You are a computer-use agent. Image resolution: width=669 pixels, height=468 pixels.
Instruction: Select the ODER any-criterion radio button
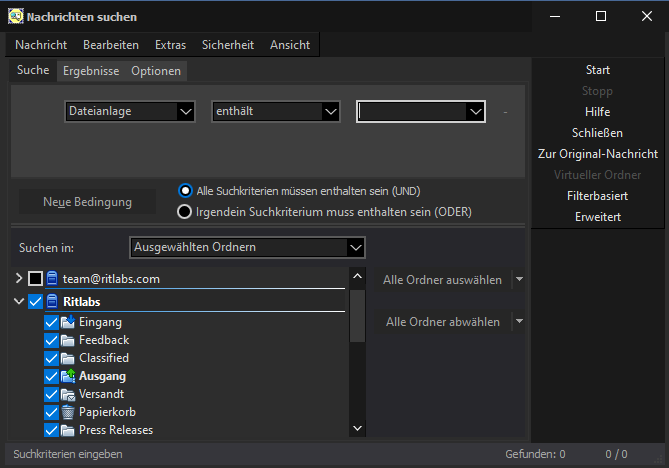pos(184,212)
